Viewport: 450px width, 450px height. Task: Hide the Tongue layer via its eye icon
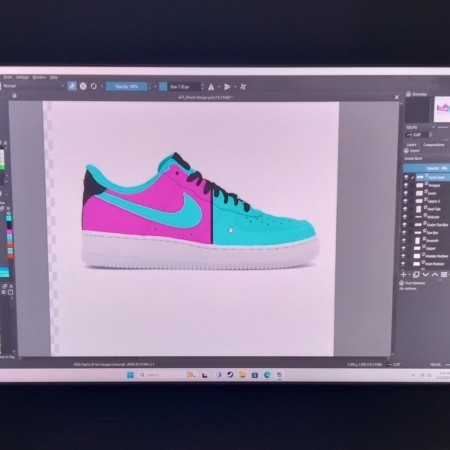pos(406,185)
